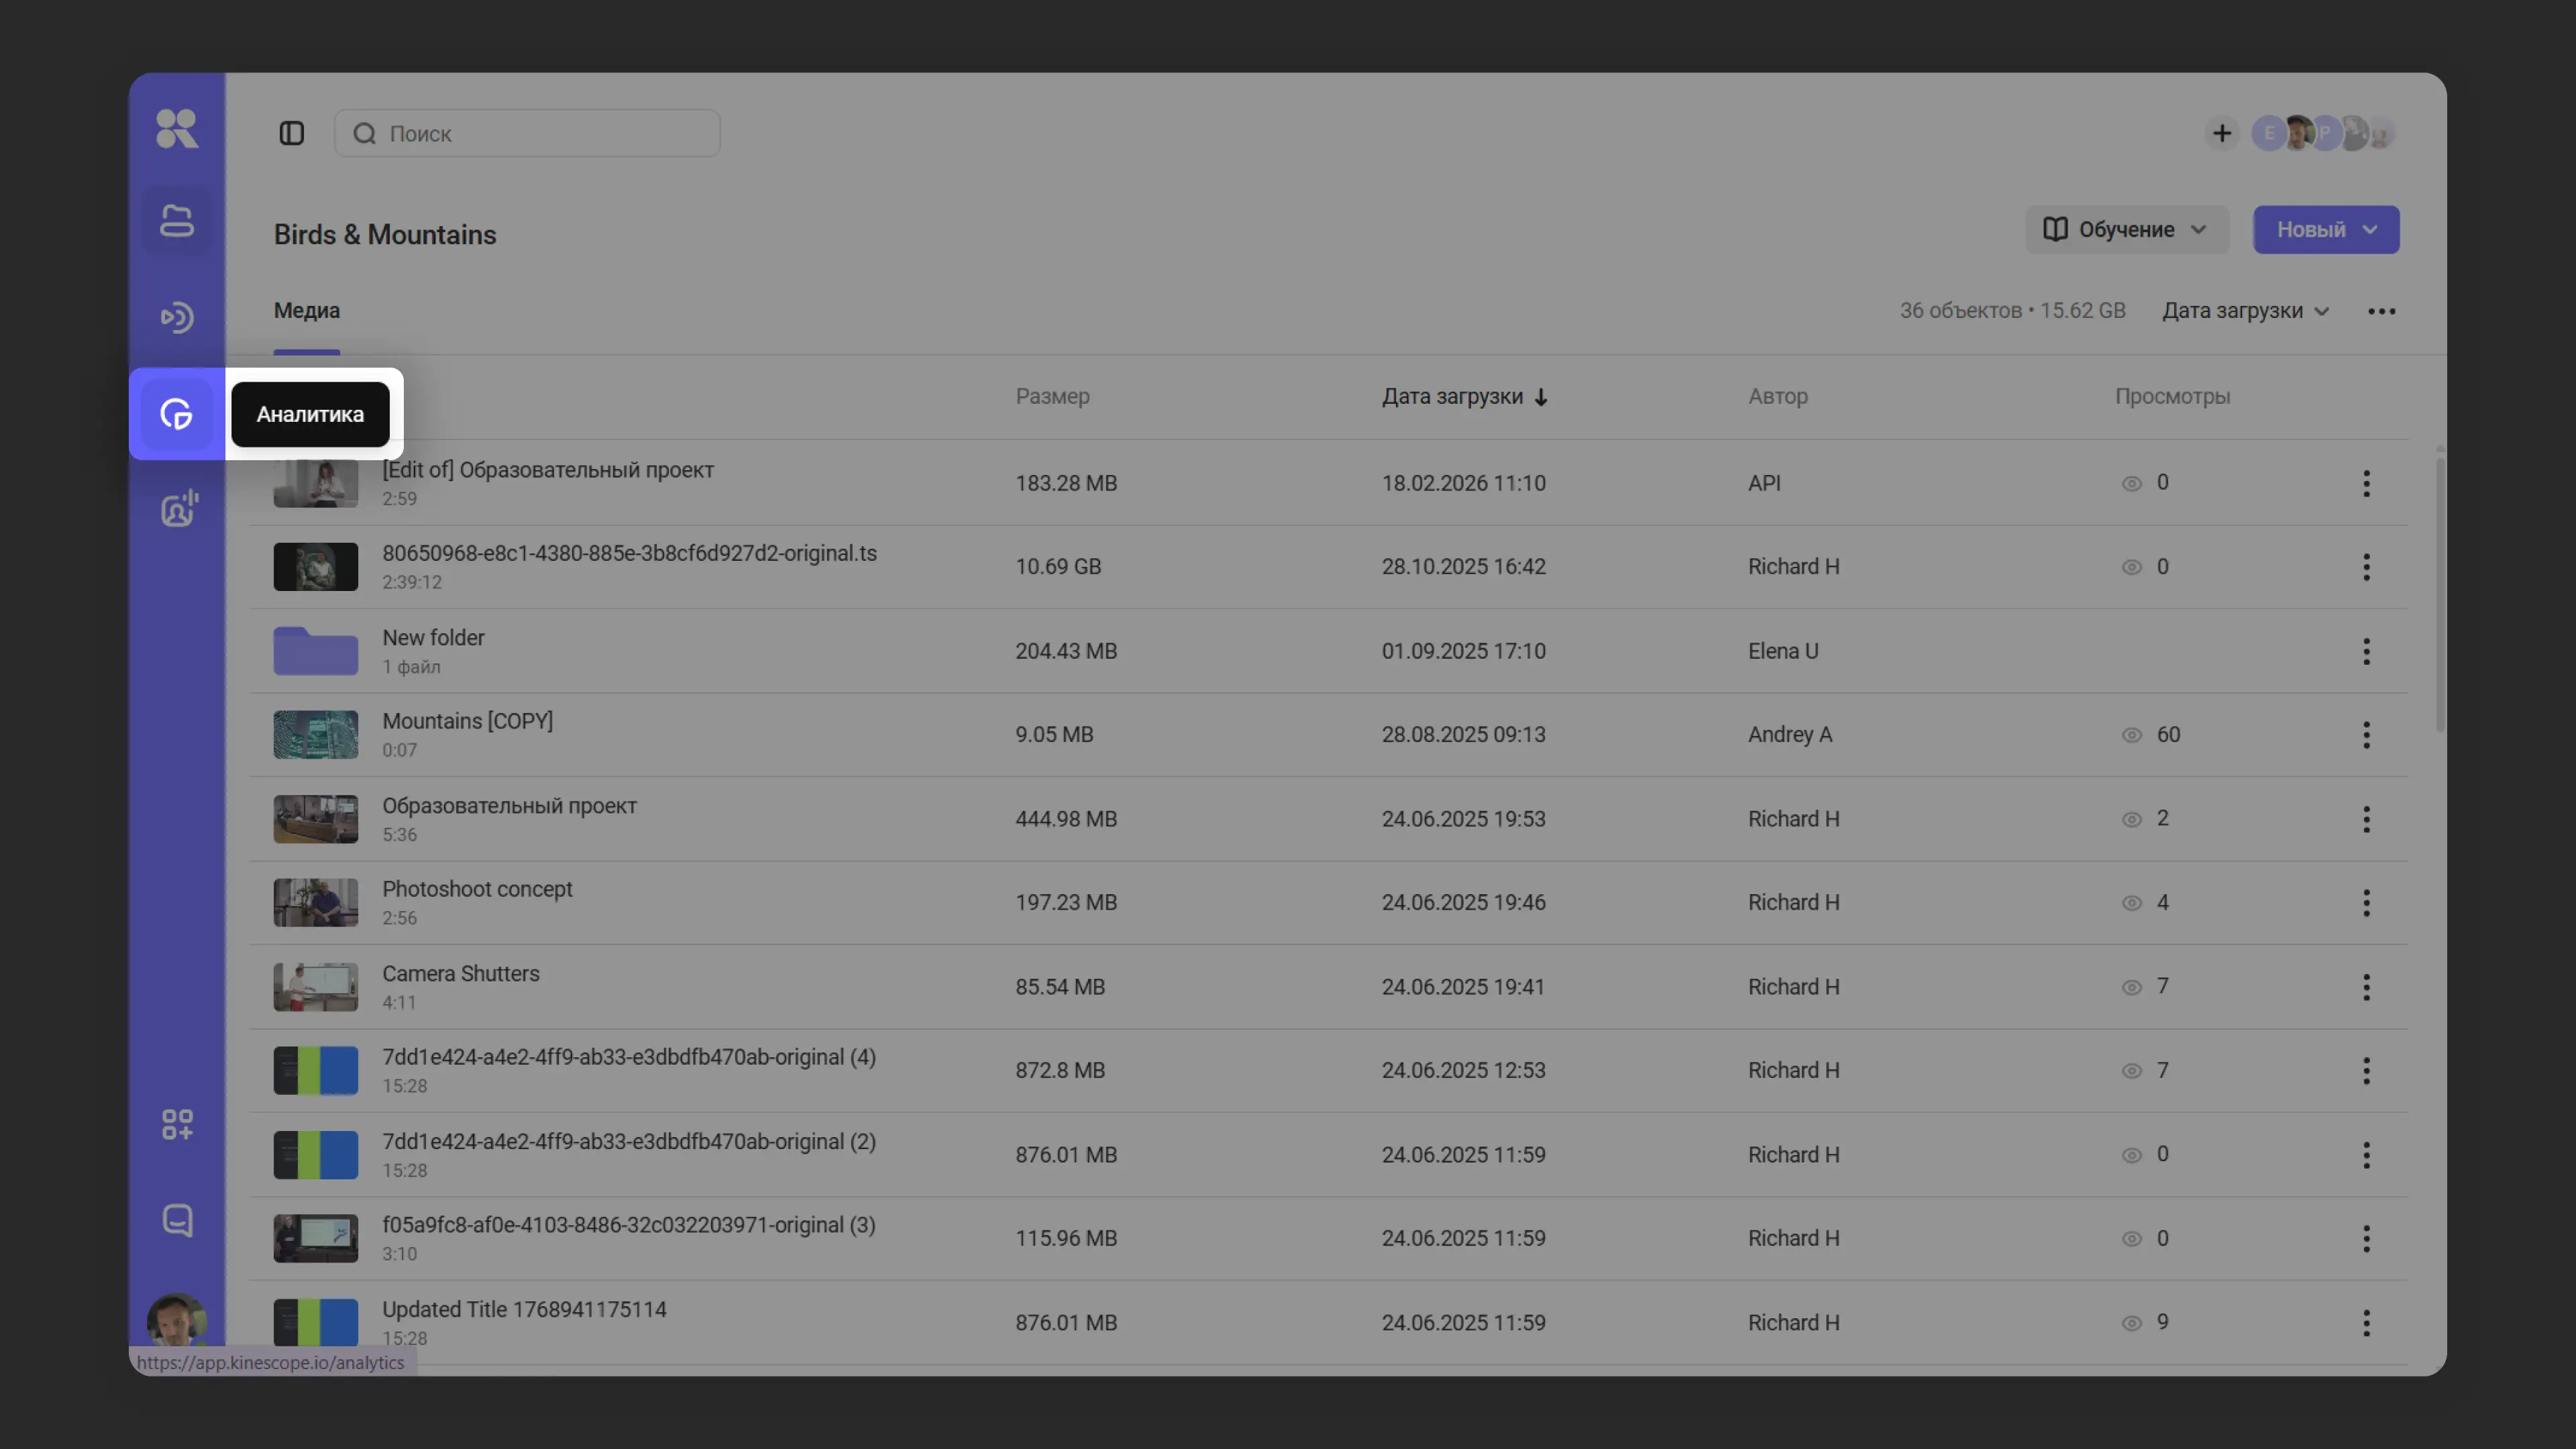
Task: Open the media library sidebar icon
Action: pyautogui.click(x=177, y=221)
